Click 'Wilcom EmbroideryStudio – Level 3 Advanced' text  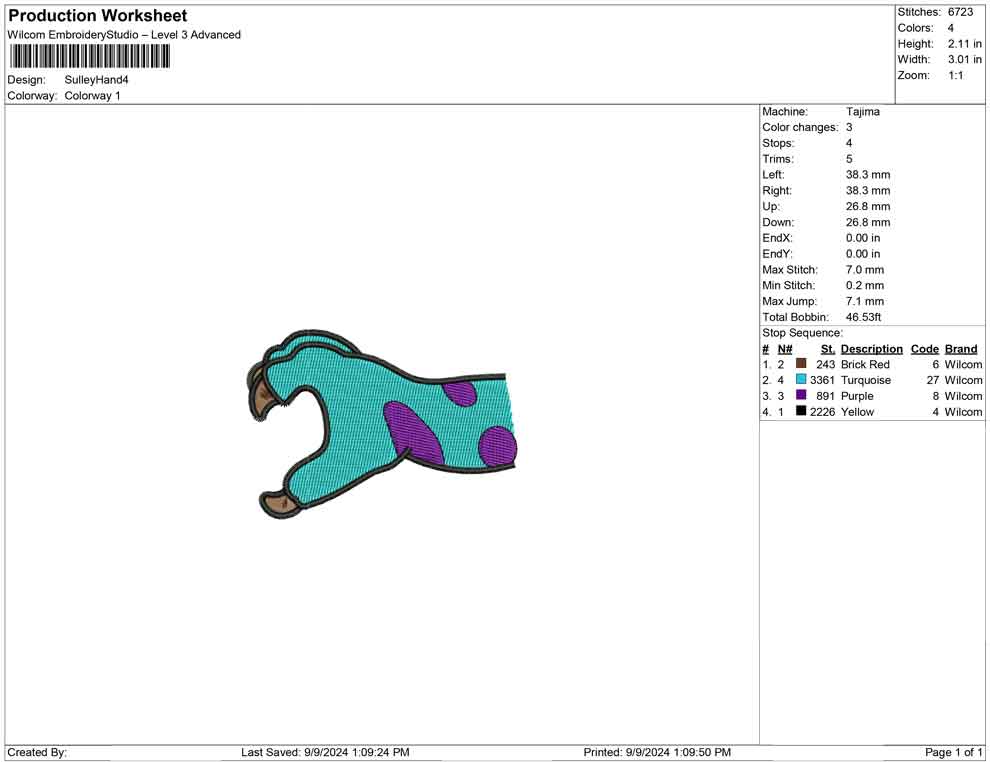tap(124, 35)
